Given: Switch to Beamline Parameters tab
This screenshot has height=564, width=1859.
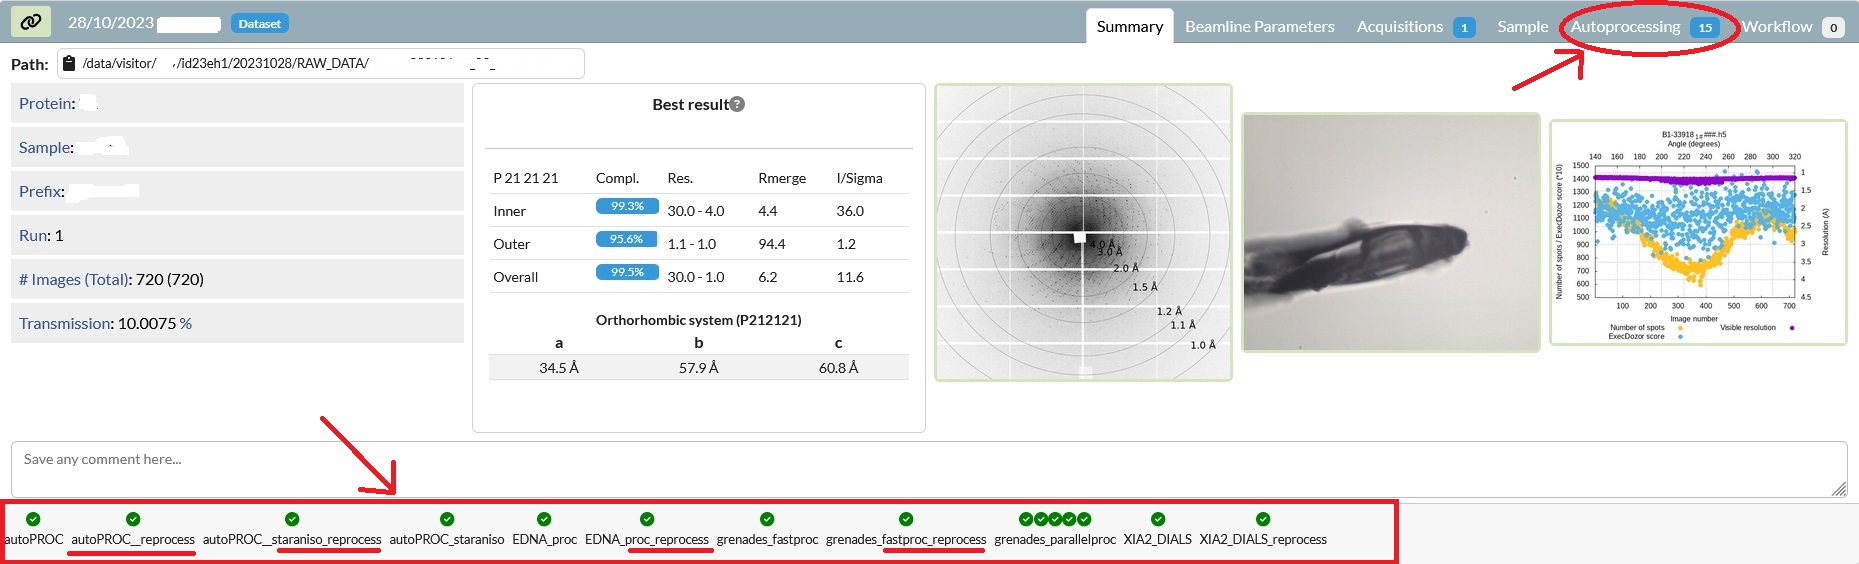Looking at the screenshot, I should pyautogui.click(x=1259, y=27).
